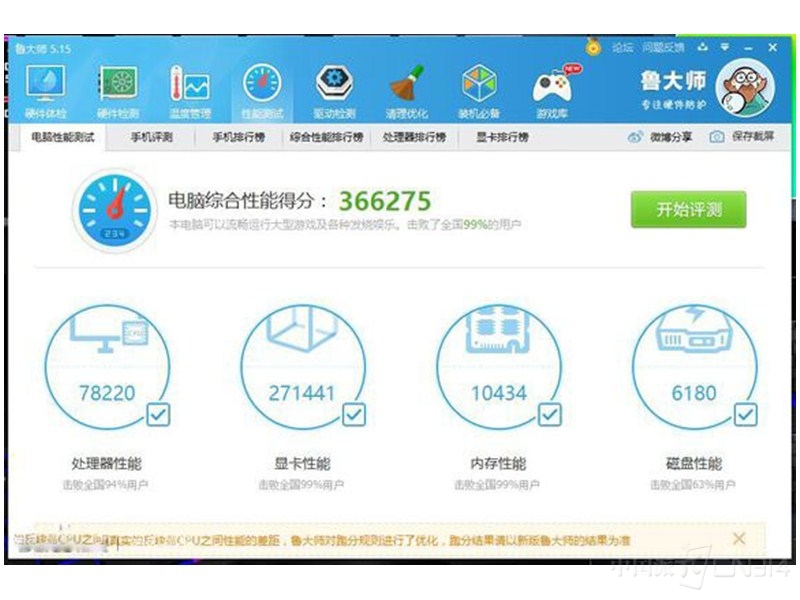Open 清理优化 broom cleanup icon
This screenshot has width=800, height=600.
[407, 86]
